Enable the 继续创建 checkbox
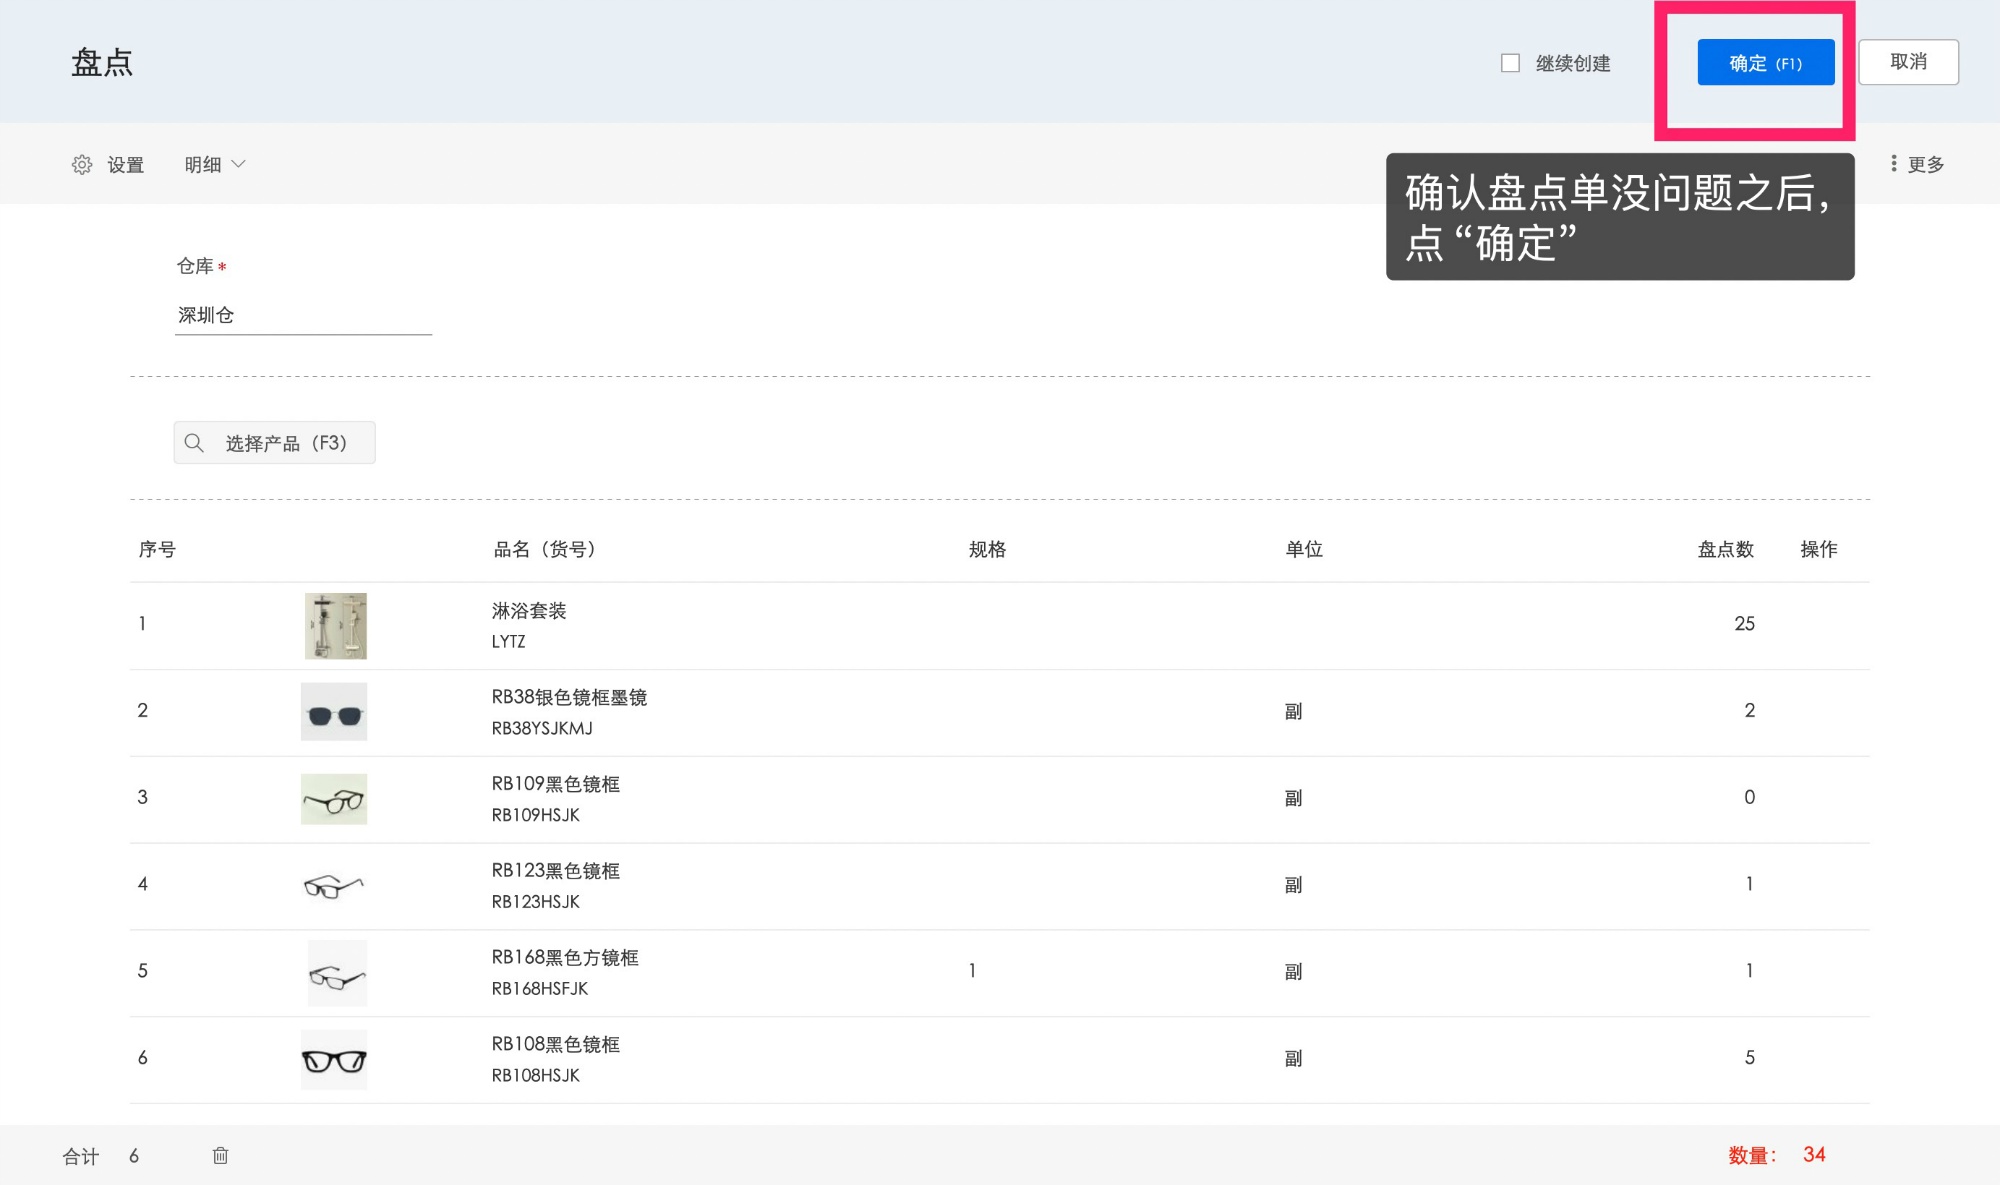 pos(1510,63)
